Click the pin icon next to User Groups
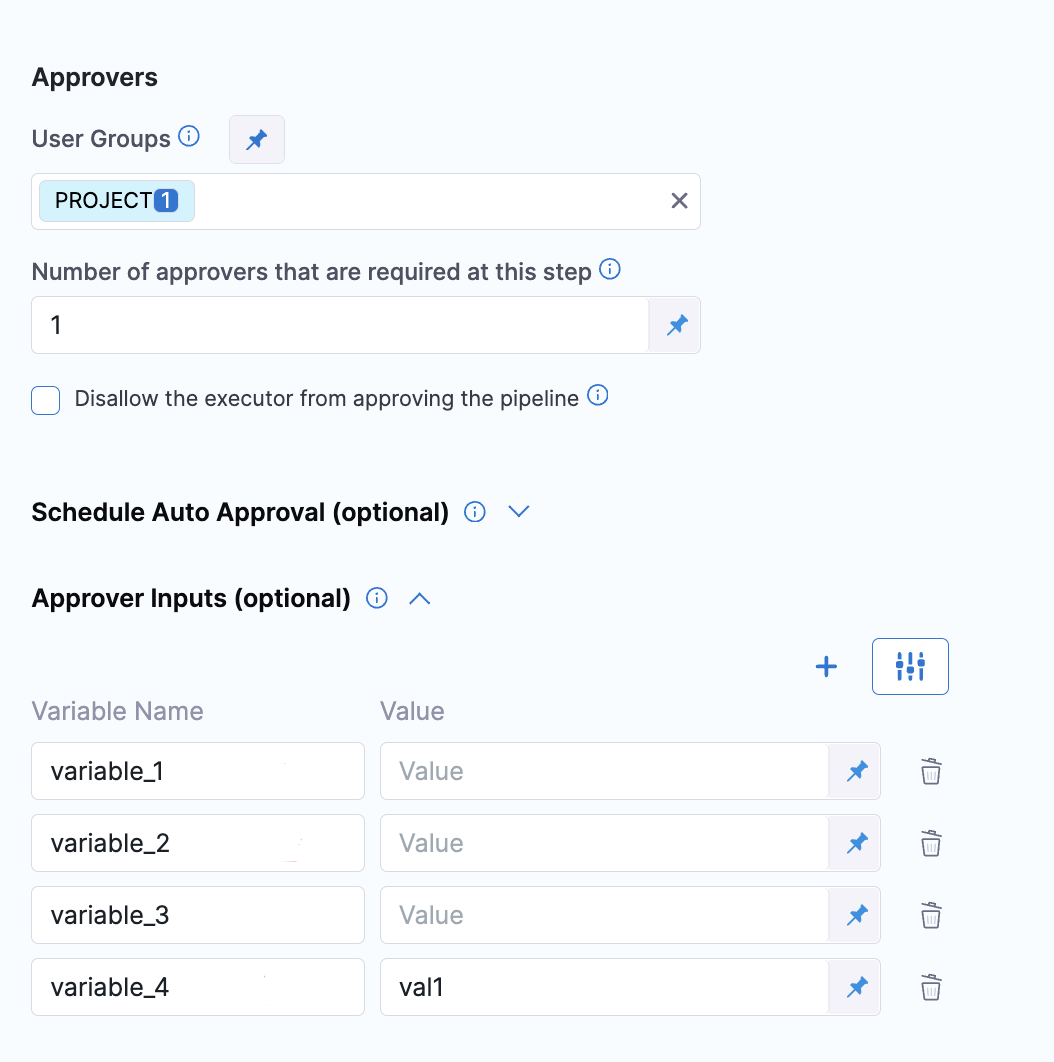 click(257, 140)
